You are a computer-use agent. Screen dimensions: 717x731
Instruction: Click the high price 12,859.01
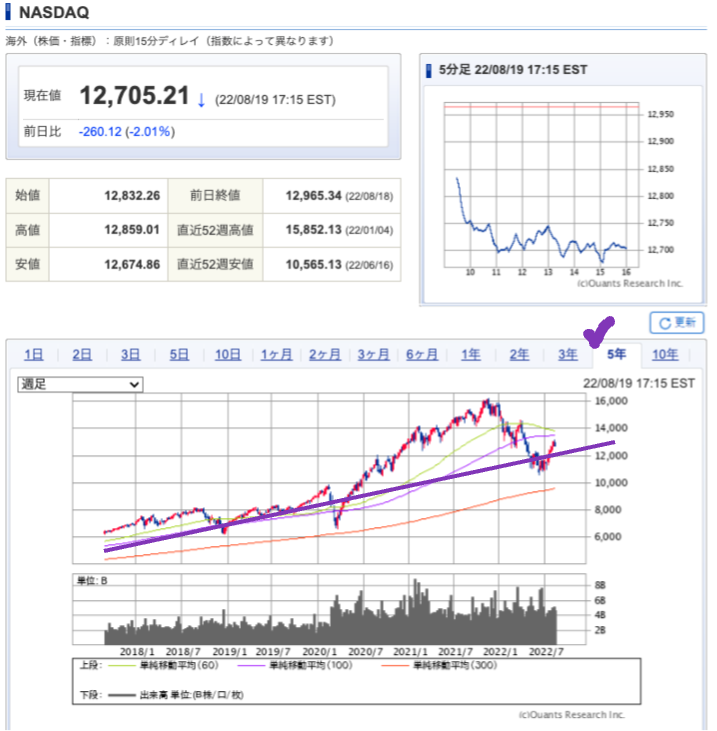pos(132,230)
